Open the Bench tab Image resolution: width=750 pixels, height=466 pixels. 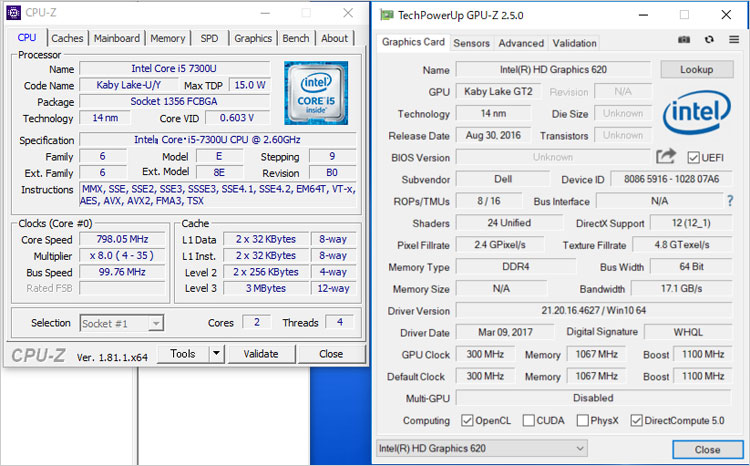(x=296, y=38)
